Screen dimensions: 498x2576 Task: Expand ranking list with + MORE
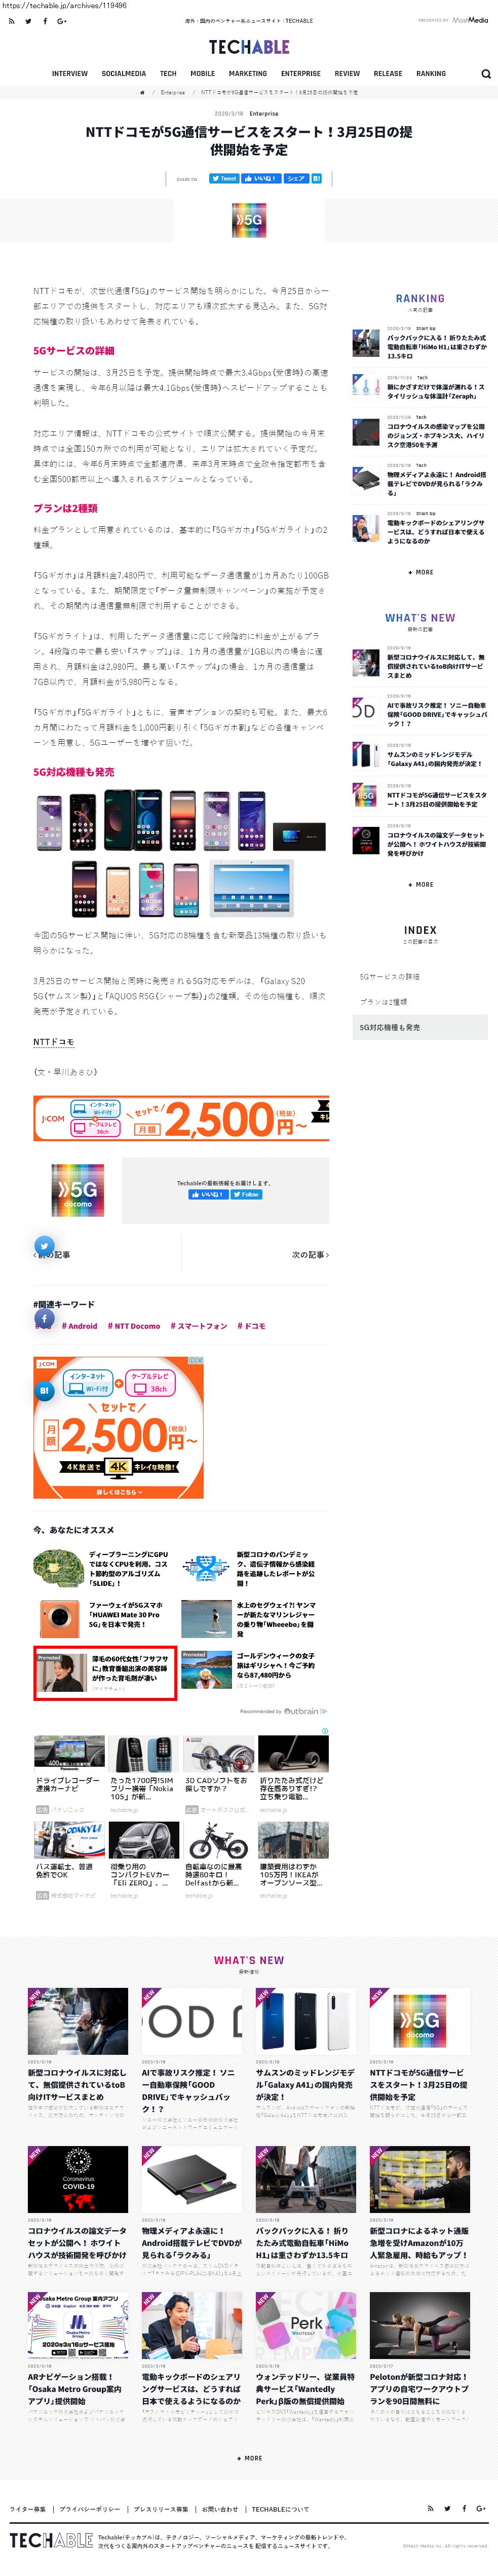[x=420, y=573]
